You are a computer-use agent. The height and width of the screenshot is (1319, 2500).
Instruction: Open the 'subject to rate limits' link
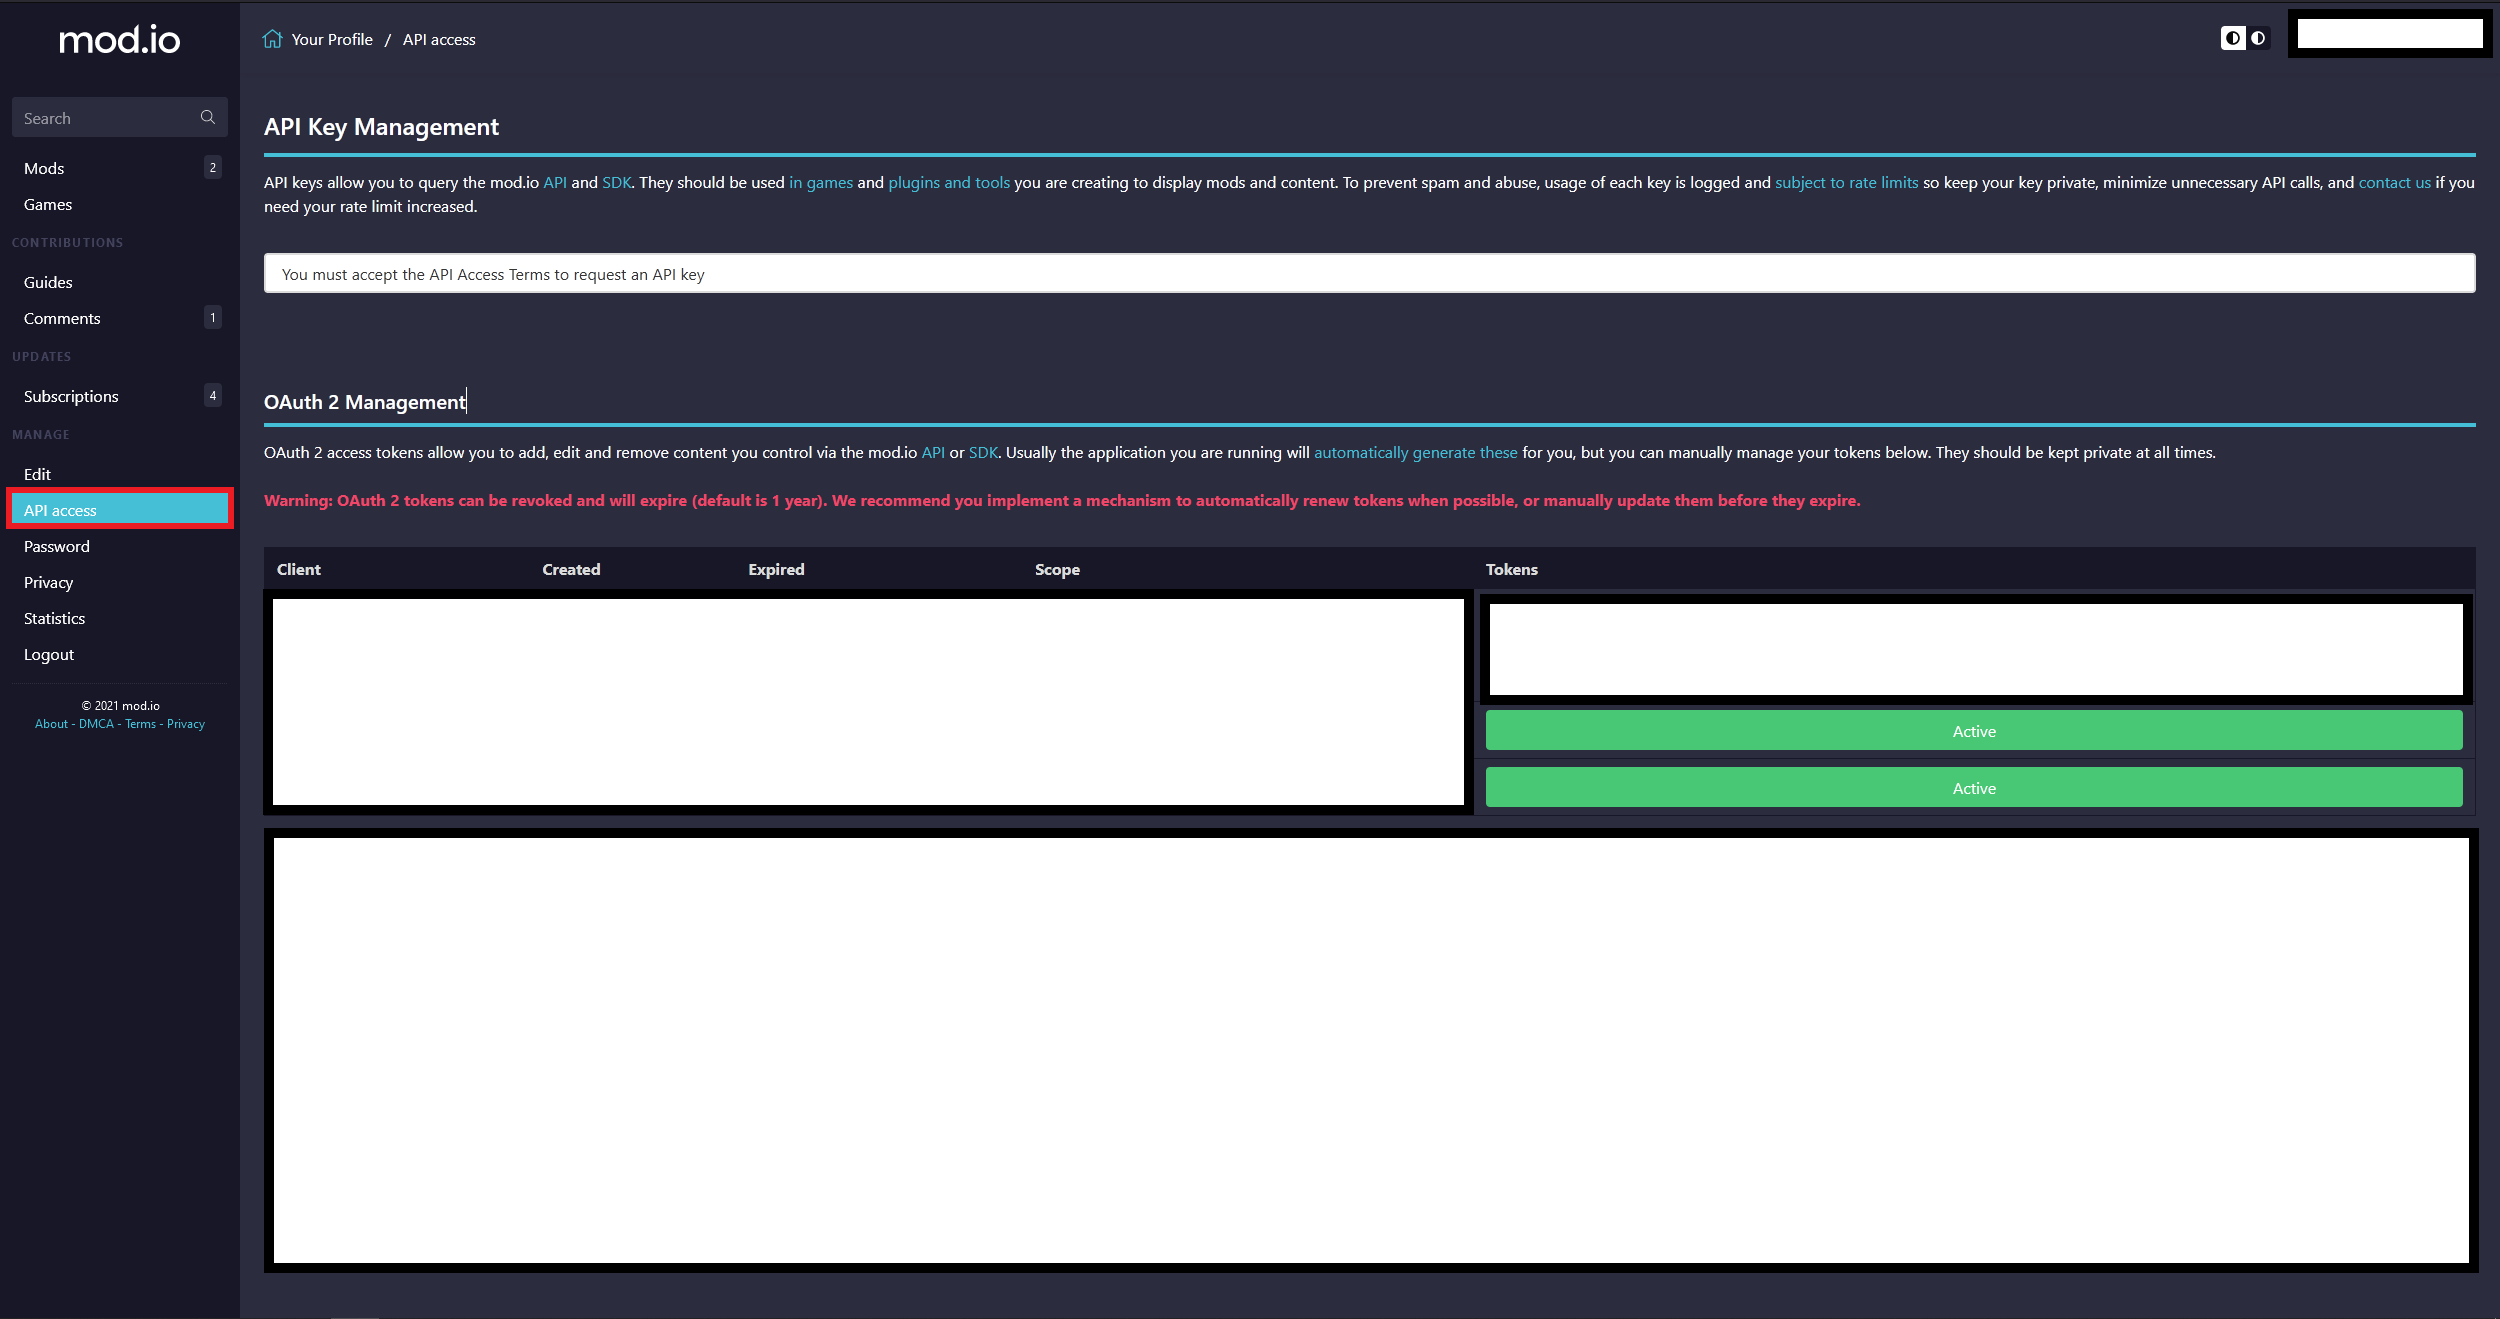pyautogui.click(x=1847, y=182)
